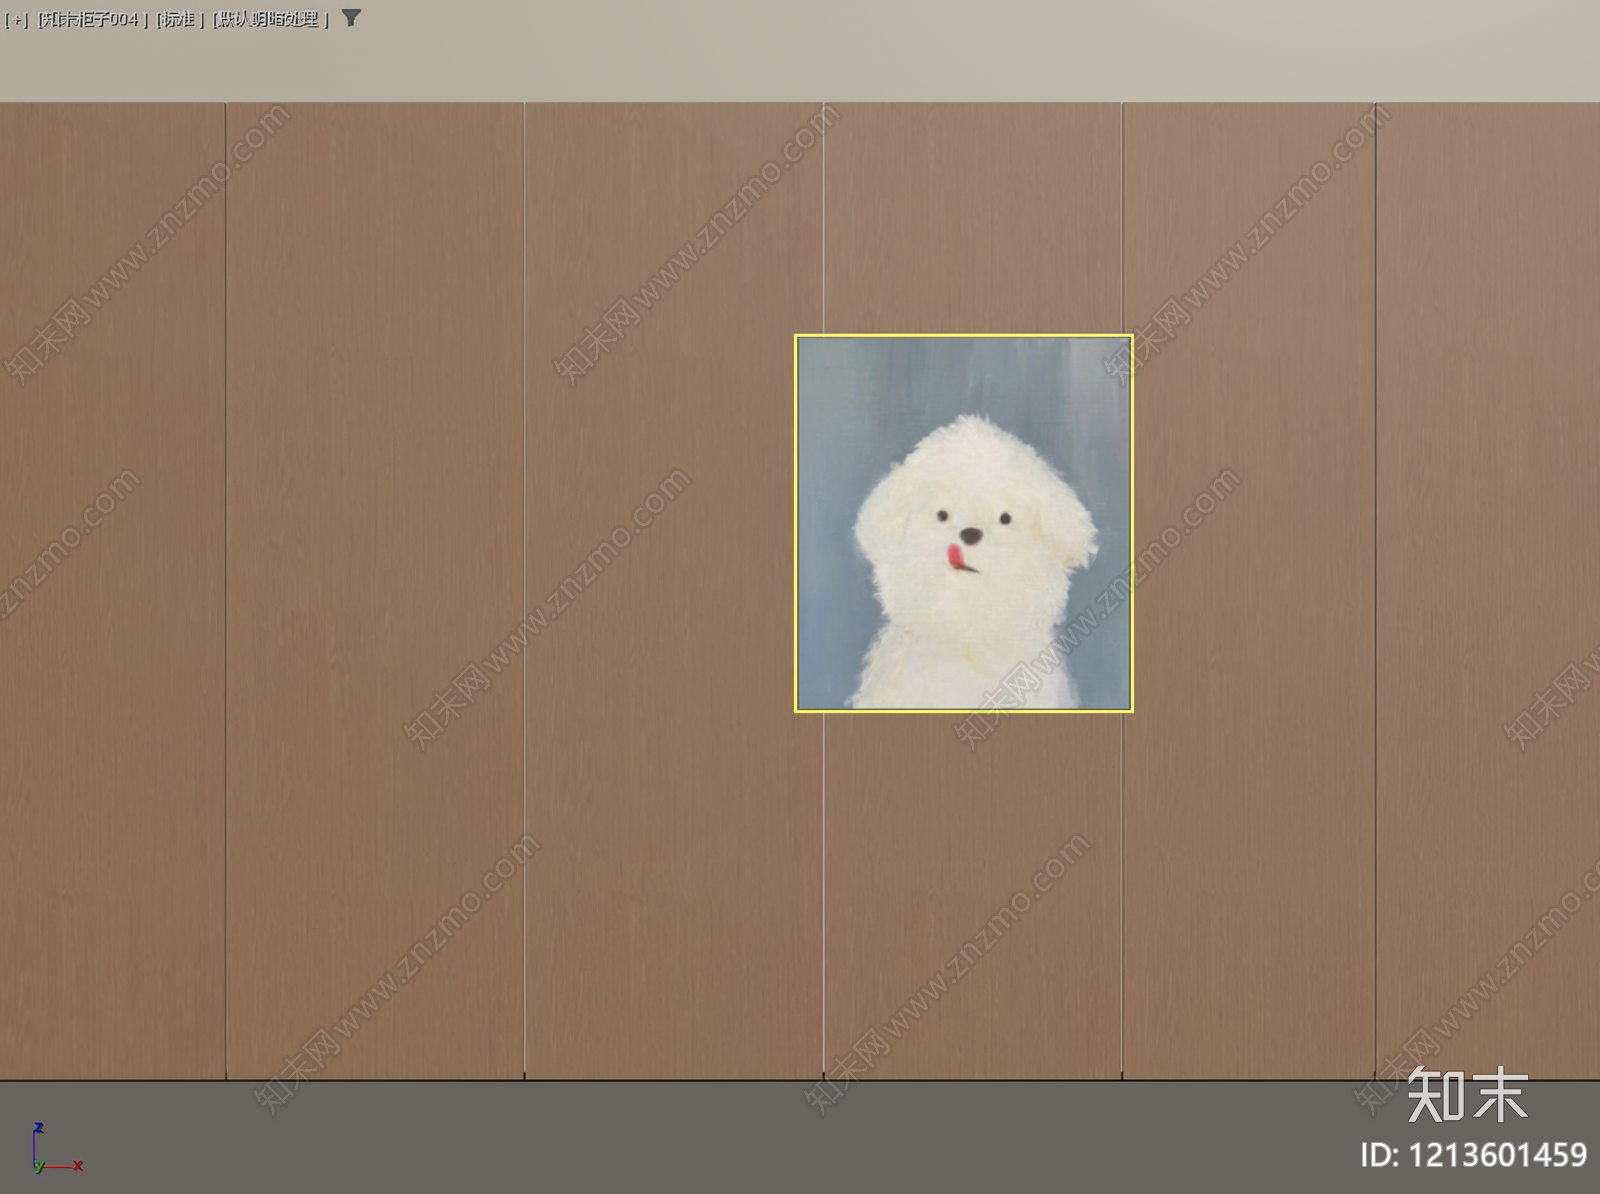
Task: Open the 标准 viewport quality menu
Action: click(x=180, y=19)
